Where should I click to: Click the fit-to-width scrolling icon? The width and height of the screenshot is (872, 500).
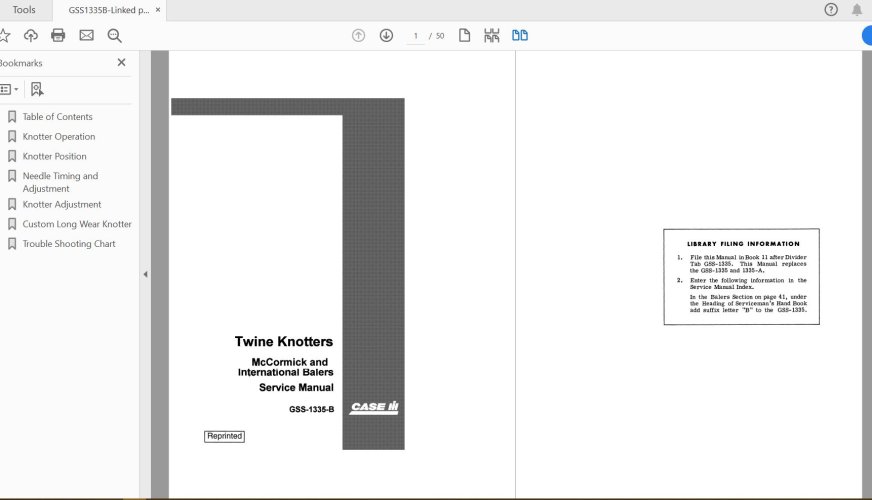click(x=492, y=36)
